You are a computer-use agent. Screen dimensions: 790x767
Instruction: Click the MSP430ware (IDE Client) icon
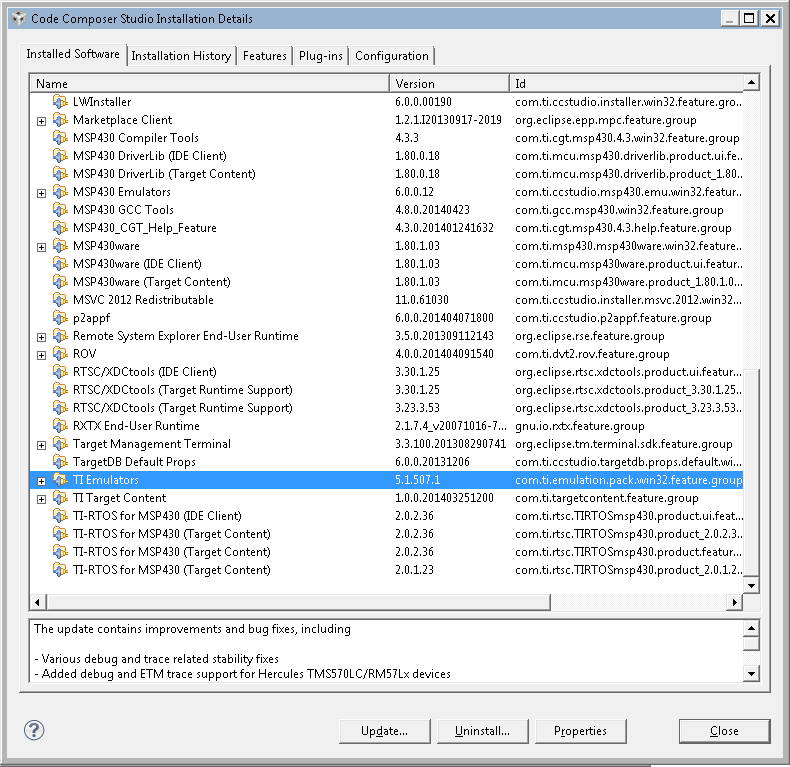[x=60, y=264]
